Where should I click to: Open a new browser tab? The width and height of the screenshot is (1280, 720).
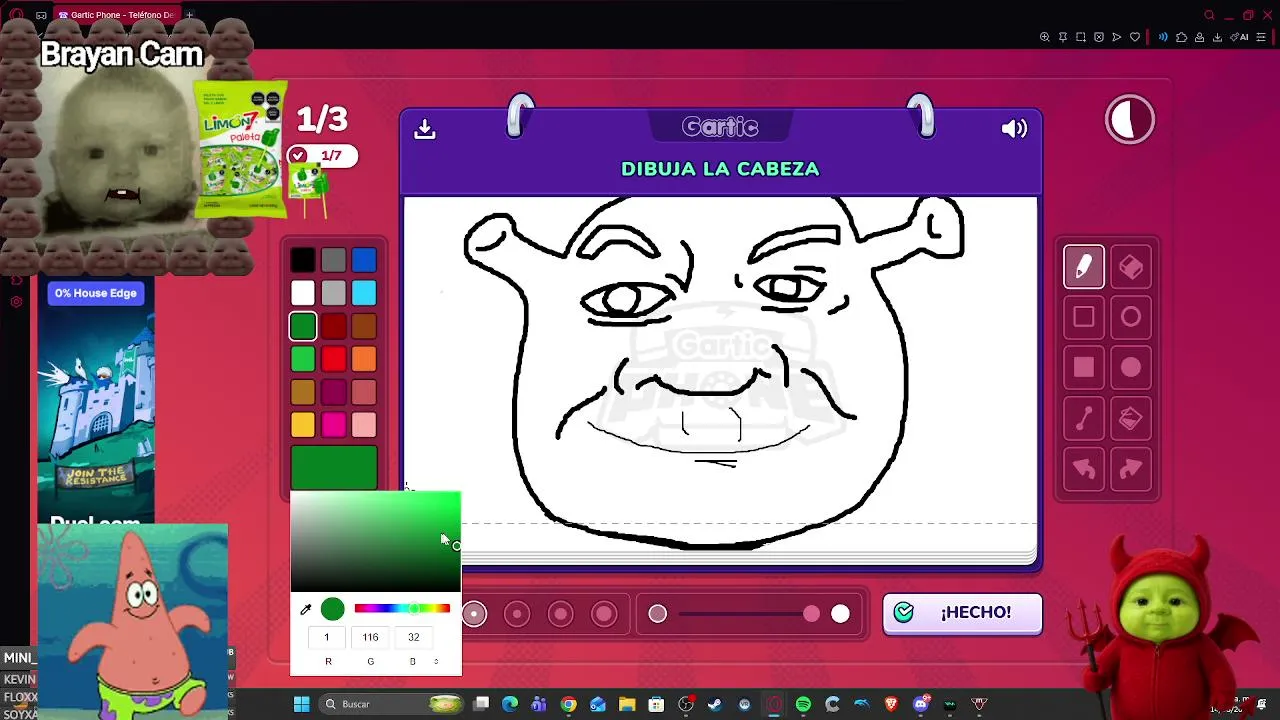click(189, 15)
